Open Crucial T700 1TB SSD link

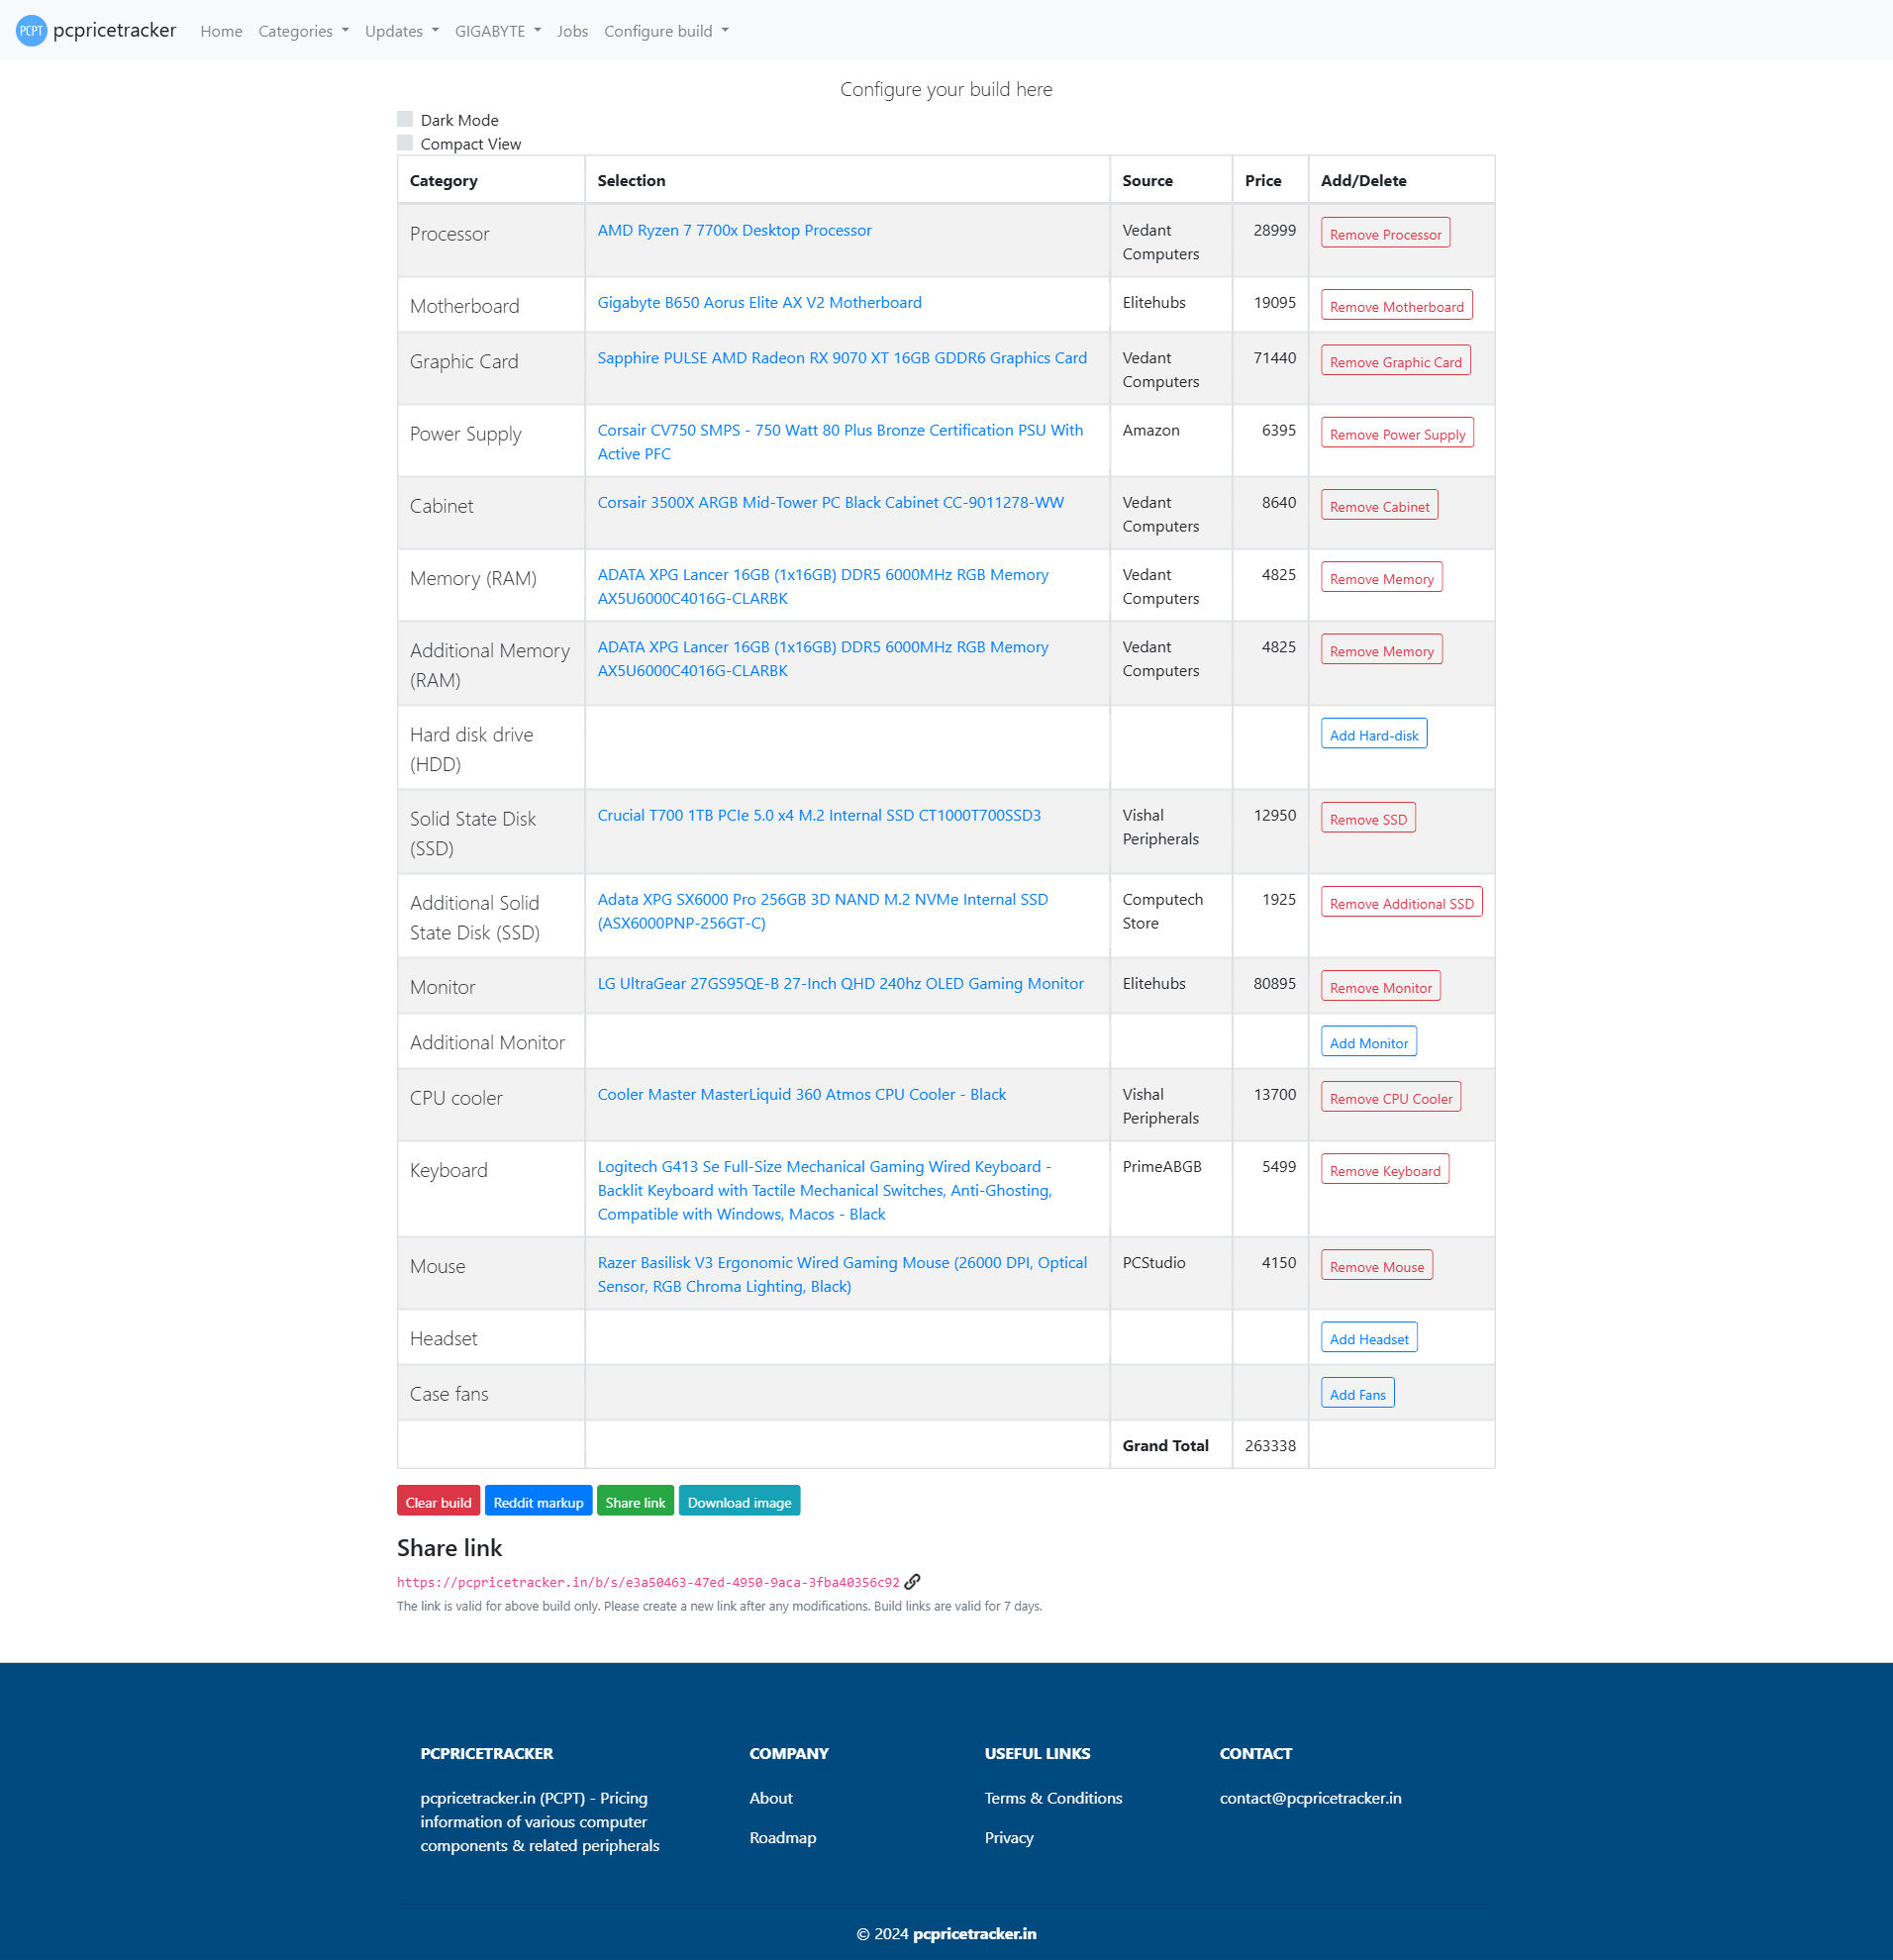(x=819, y=815)
